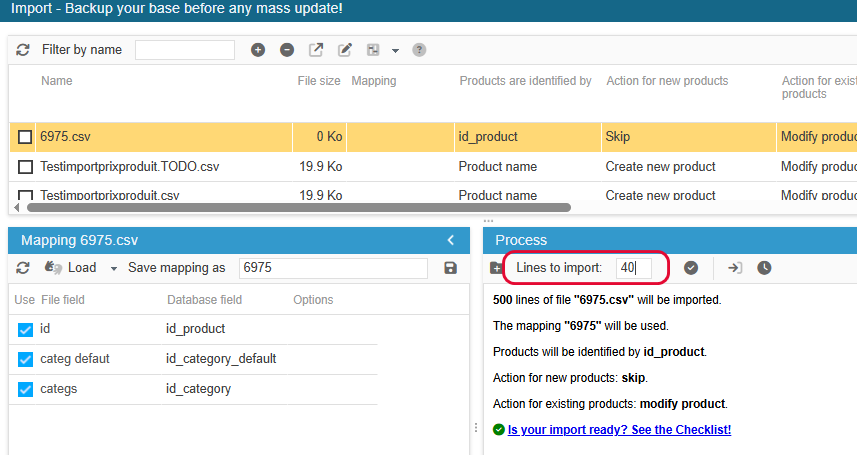Uncheck the 'categs' field checkbox
The height and width of the screenshot is (455, 857).
tap(26, 389)
